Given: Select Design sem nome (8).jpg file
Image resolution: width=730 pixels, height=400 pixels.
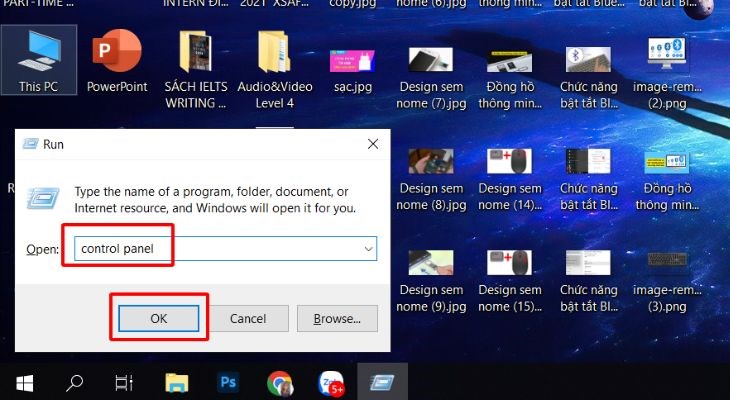Looking at the screenshot, I should [431, 179].
